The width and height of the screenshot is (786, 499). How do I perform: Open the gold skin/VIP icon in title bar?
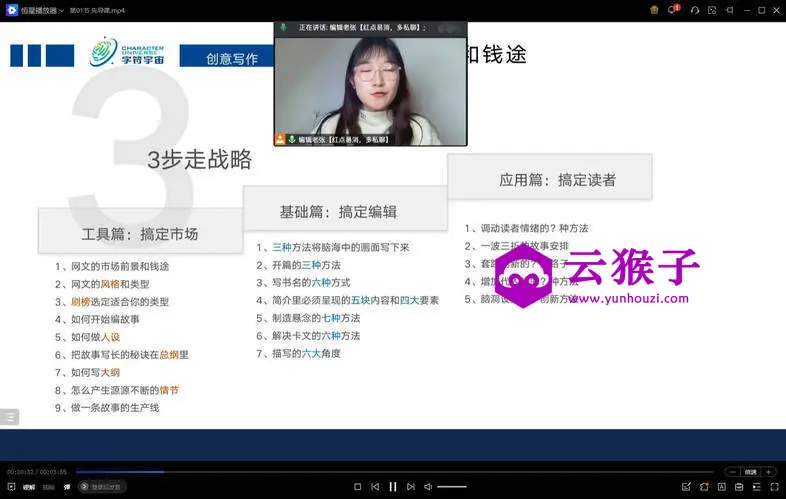(654, 10)
